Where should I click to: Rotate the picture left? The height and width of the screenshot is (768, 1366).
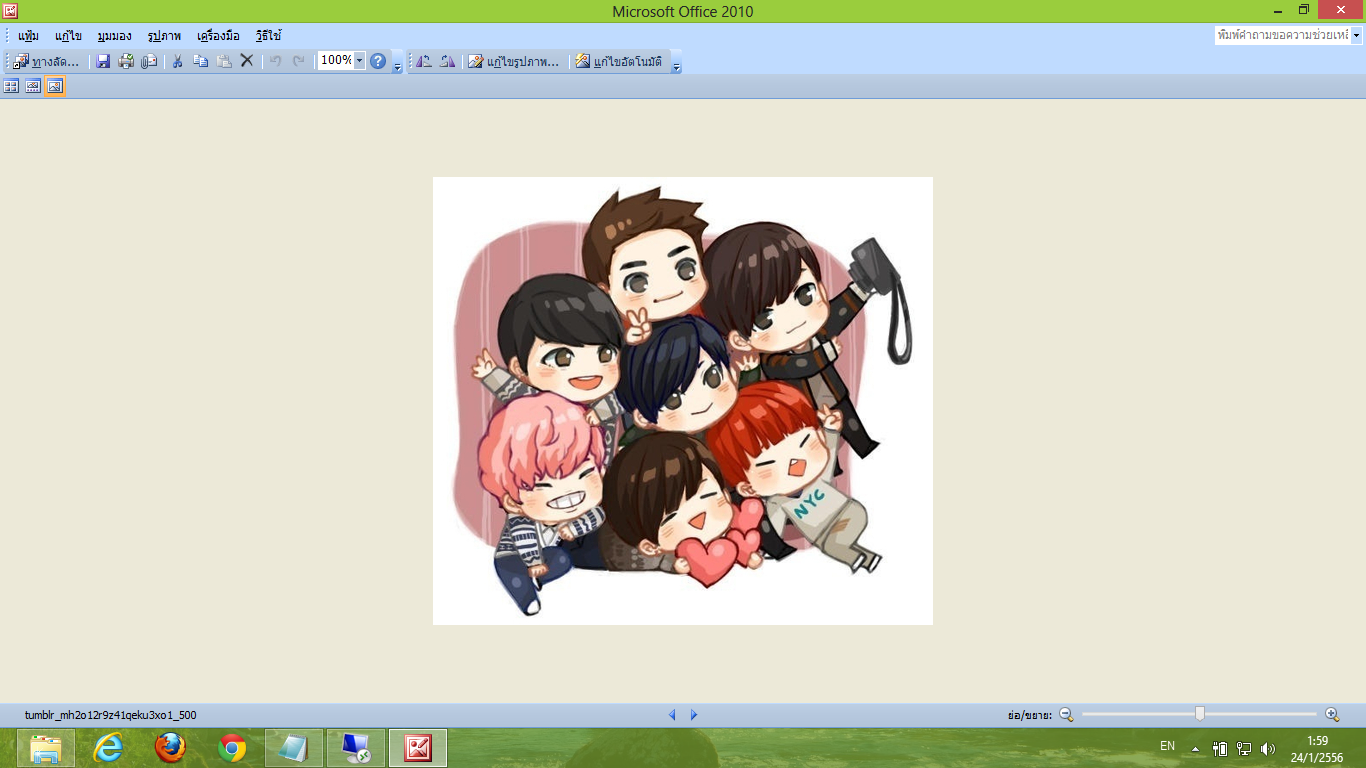click(x=424, y=61)
